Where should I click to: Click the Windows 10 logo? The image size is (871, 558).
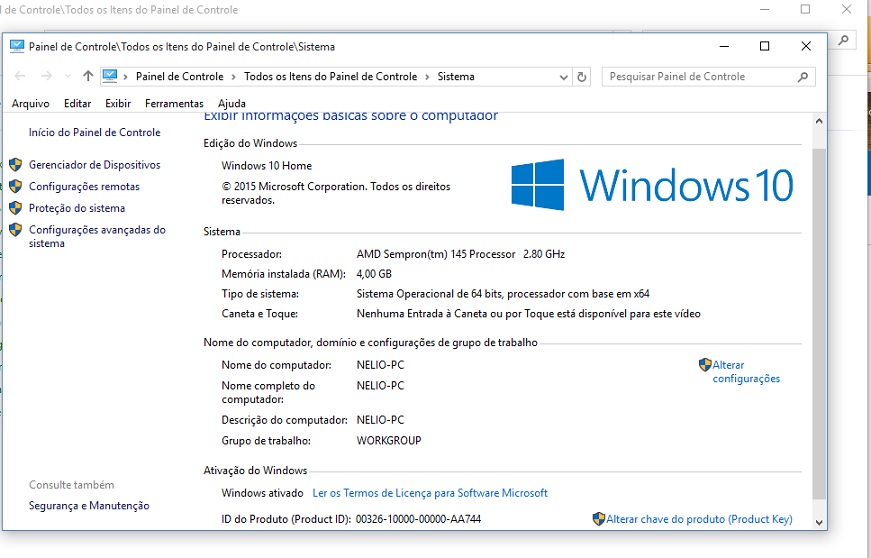tap(652, 185)
